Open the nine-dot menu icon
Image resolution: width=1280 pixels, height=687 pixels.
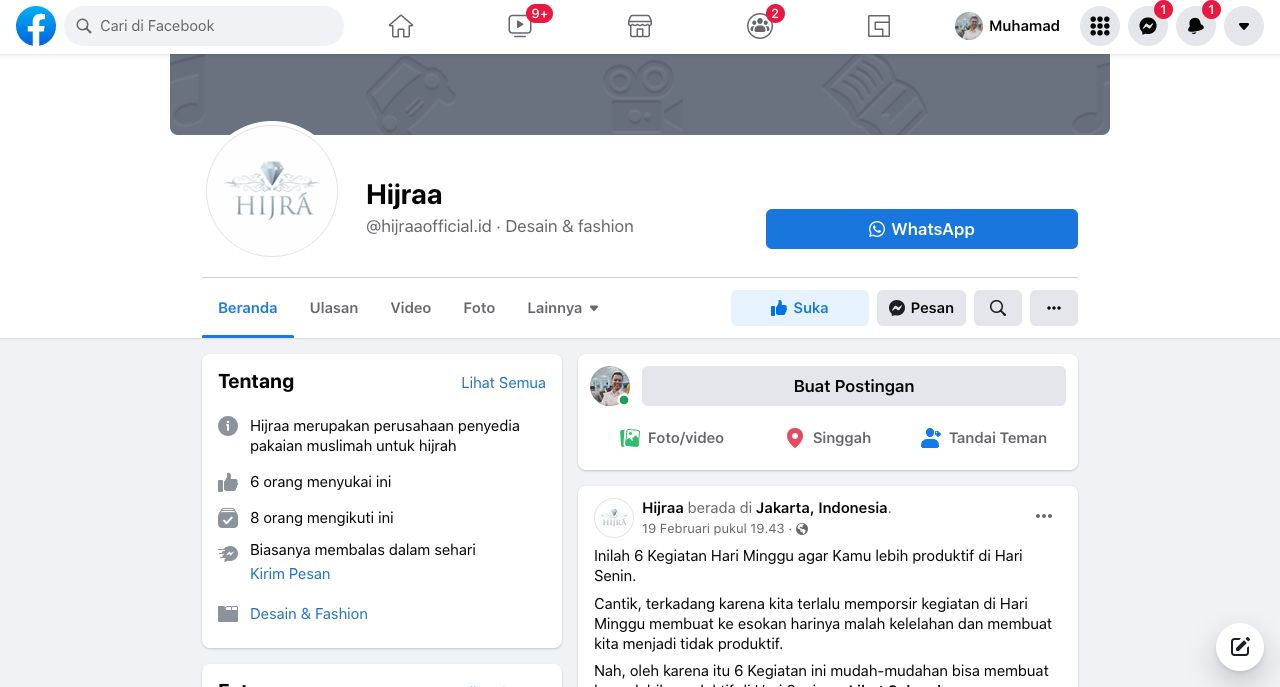[1100, 26]
